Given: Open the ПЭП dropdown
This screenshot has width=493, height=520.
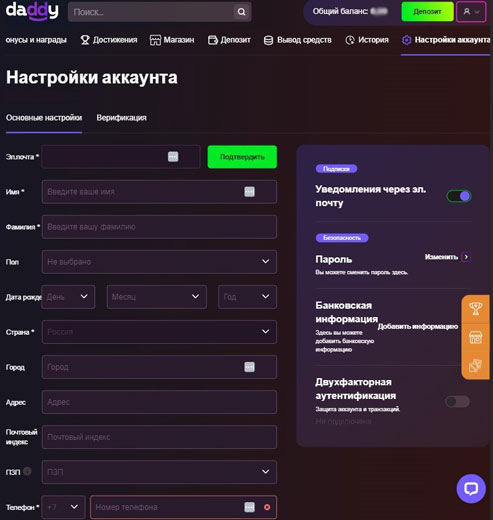Looking at the screenshot, I should coord(159,472).
